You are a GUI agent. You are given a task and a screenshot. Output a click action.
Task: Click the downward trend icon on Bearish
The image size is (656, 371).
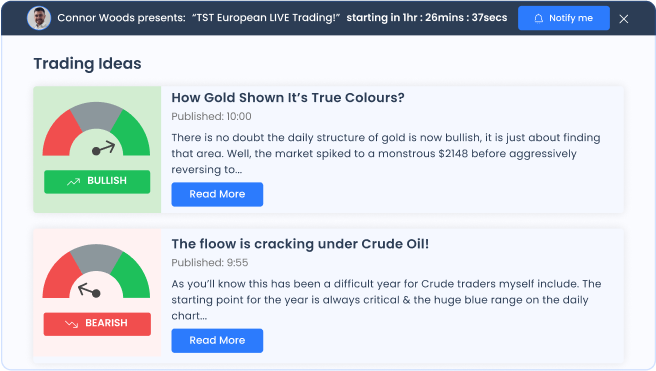click(x=72, y=324)
